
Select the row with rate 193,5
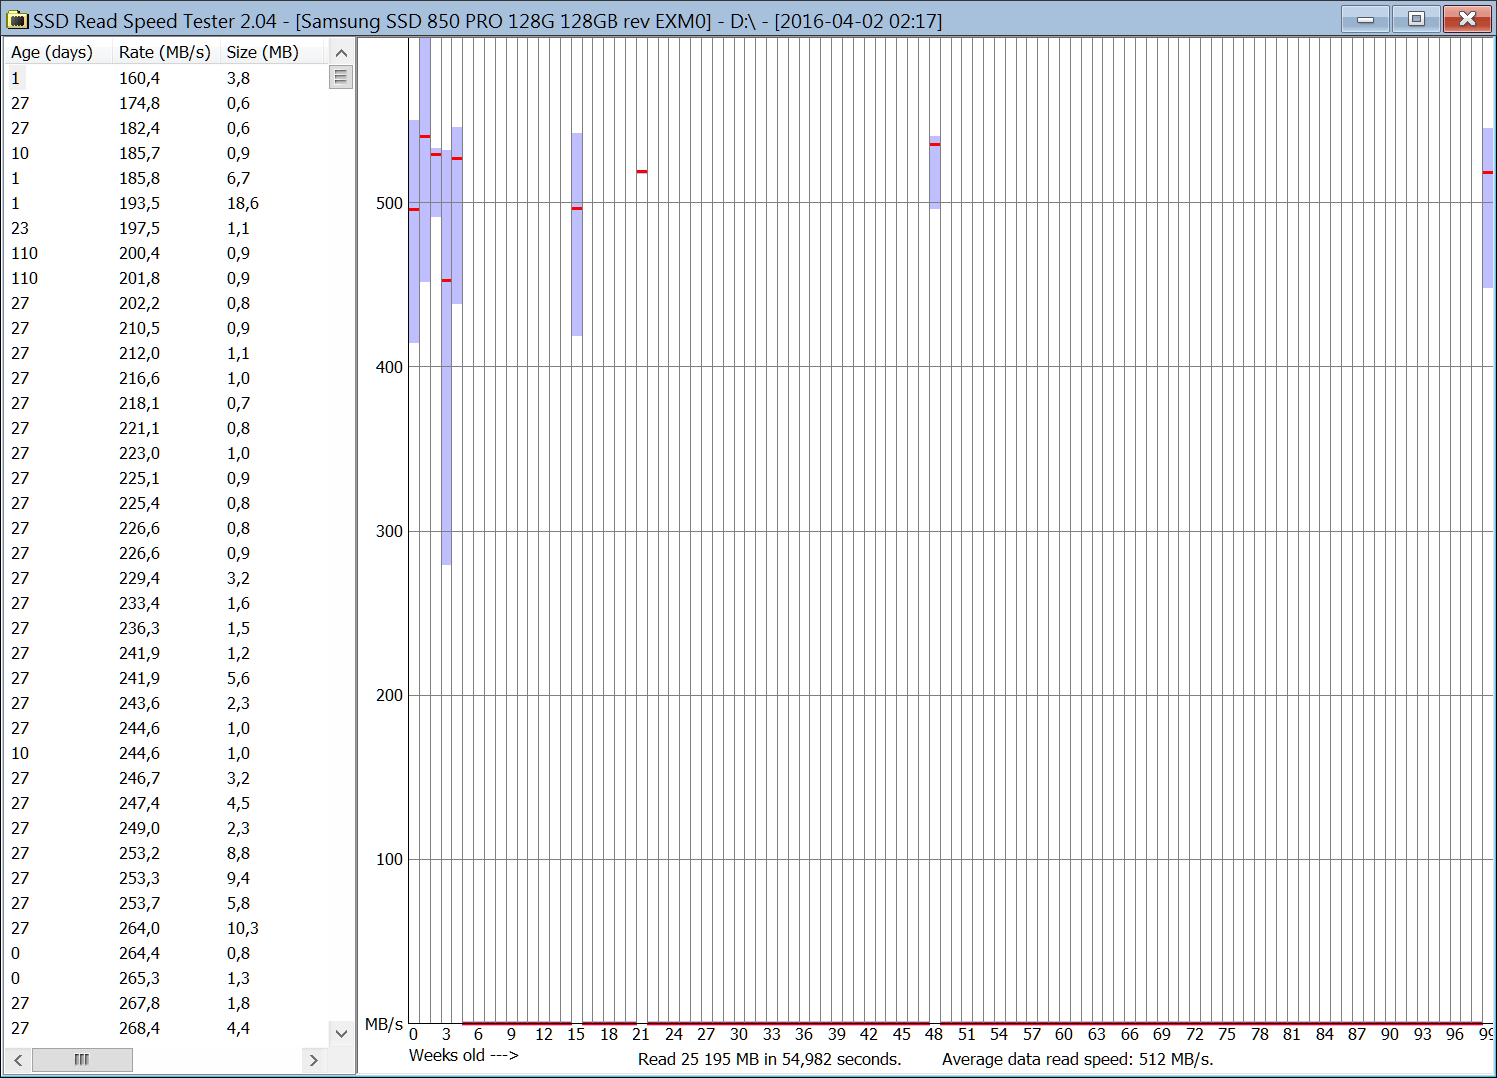point(167,203)
